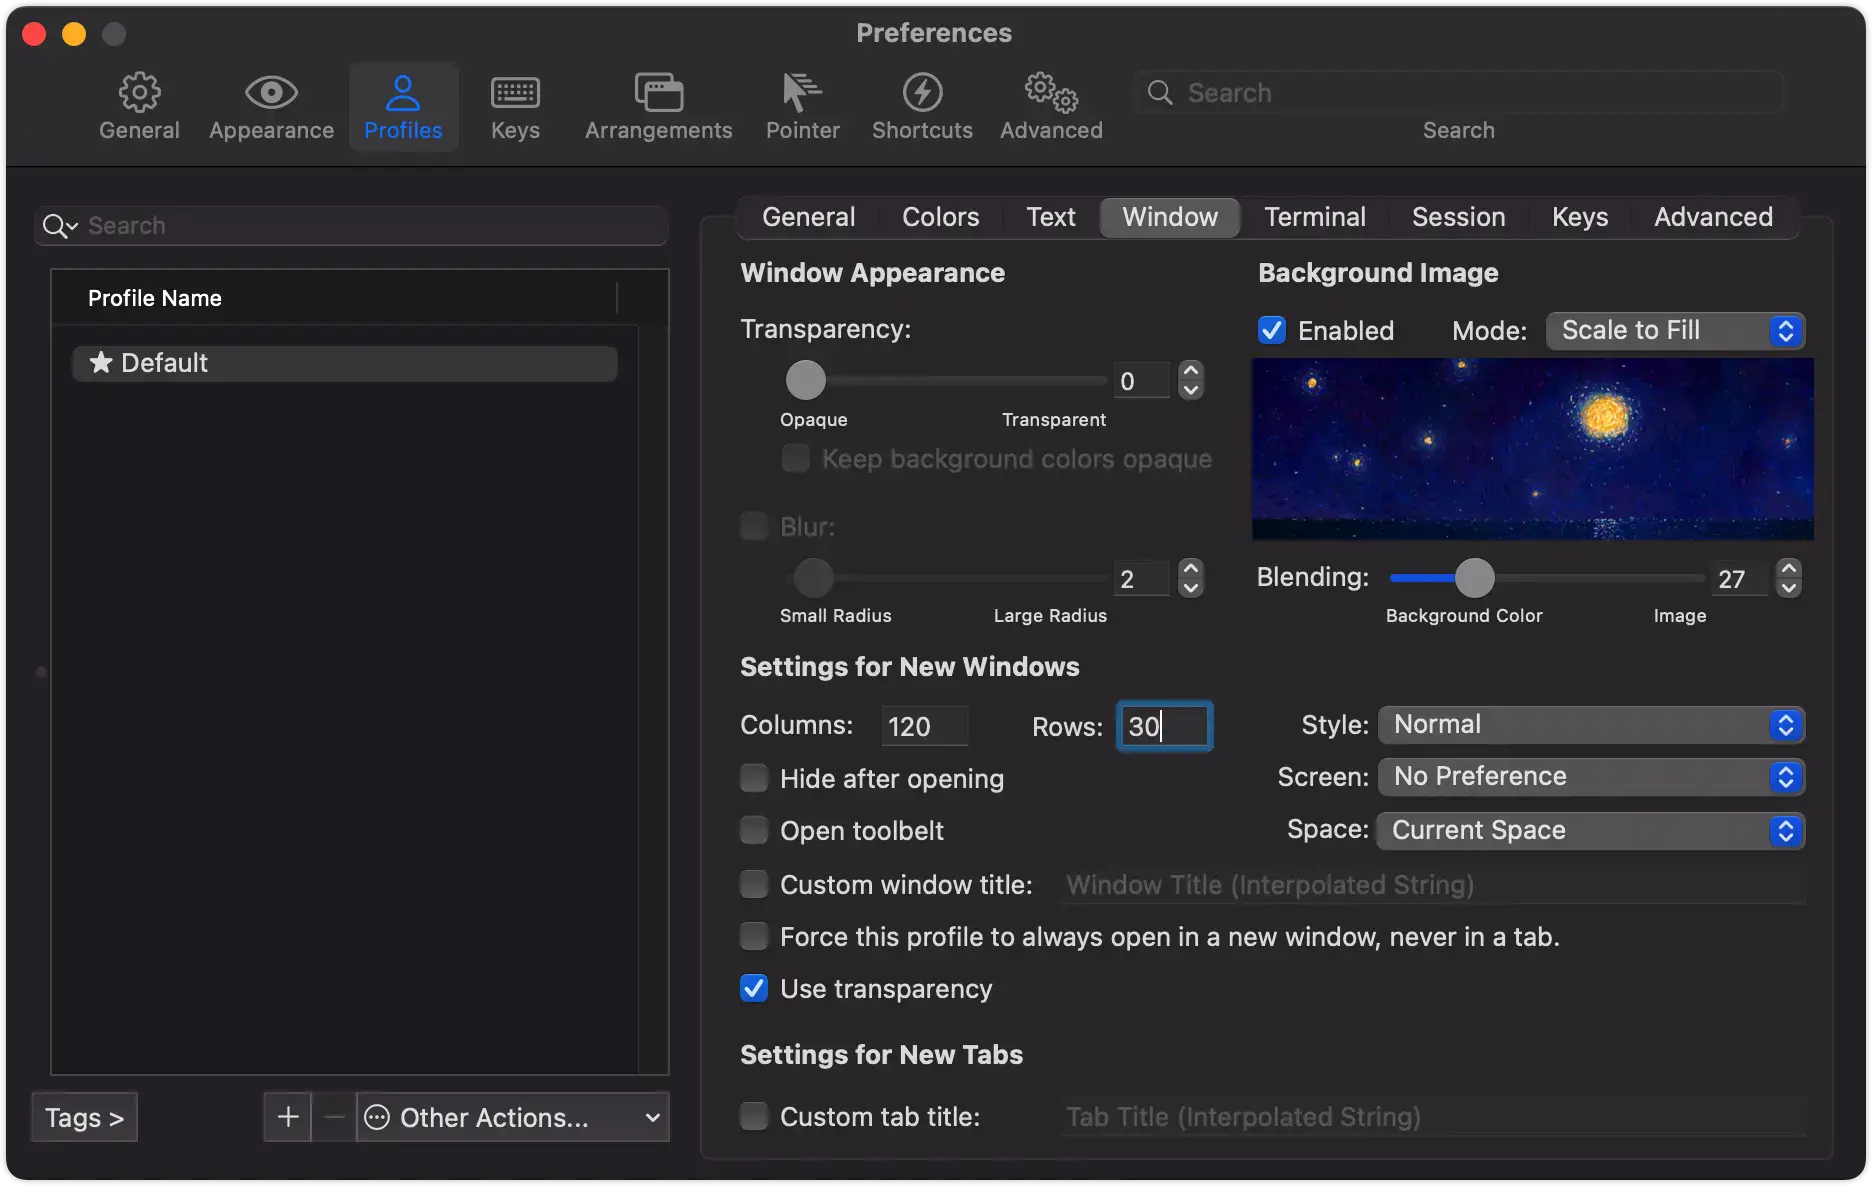The image size is (1872, 1186).
Task: Enable Custom window title checkbox
Action: click(754, 884)
